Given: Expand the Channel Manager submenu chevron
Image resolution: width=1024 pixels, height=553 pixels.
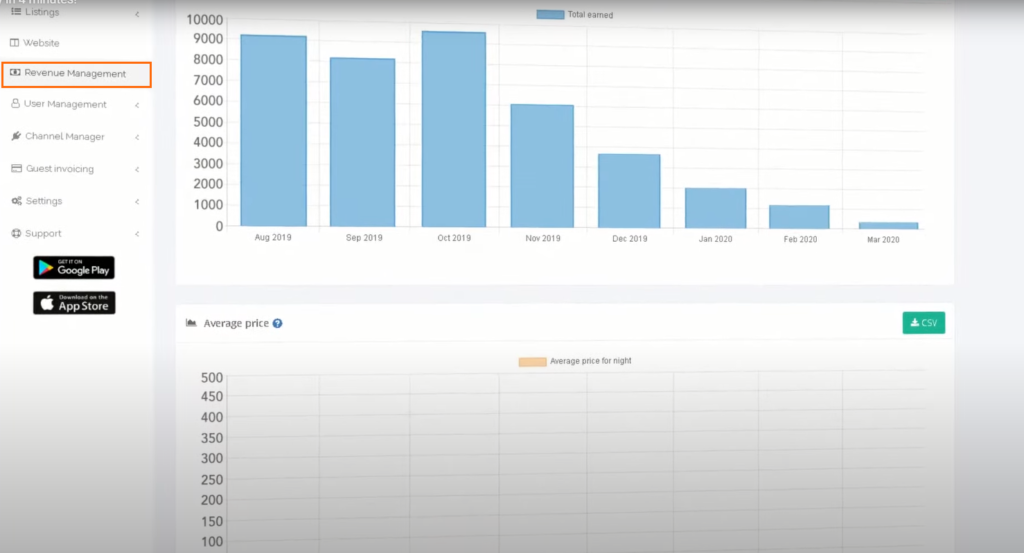Looking at the screenshot, I should [x=137, y=137].
